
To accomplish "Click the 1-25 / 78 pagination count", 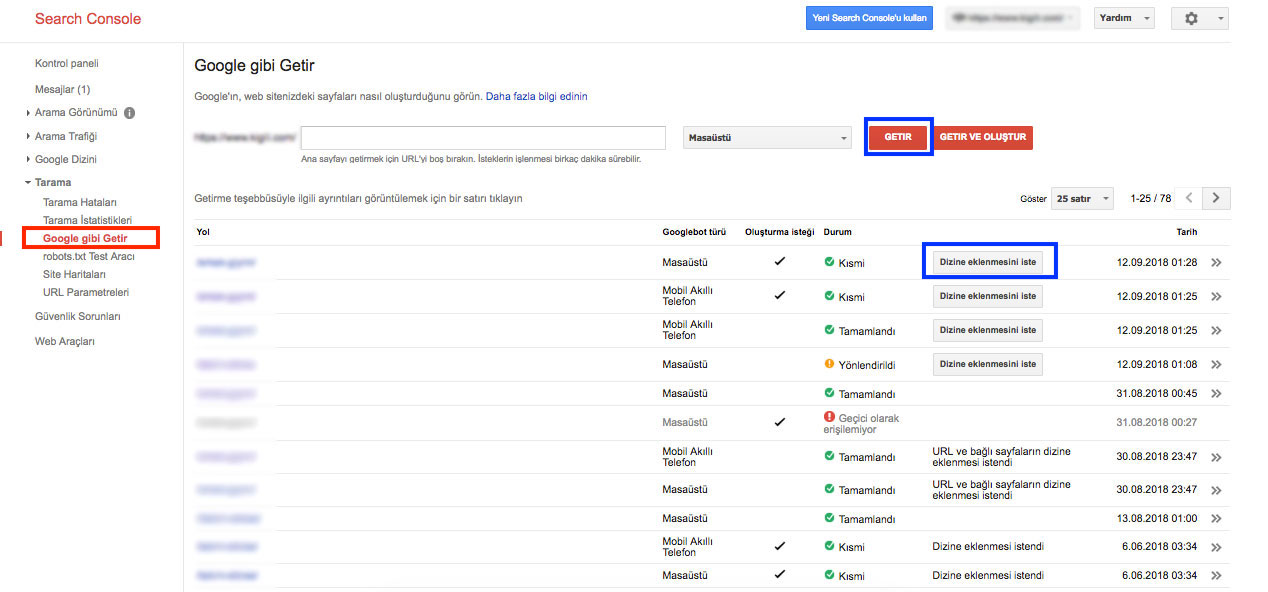I will coord(1150,198).
